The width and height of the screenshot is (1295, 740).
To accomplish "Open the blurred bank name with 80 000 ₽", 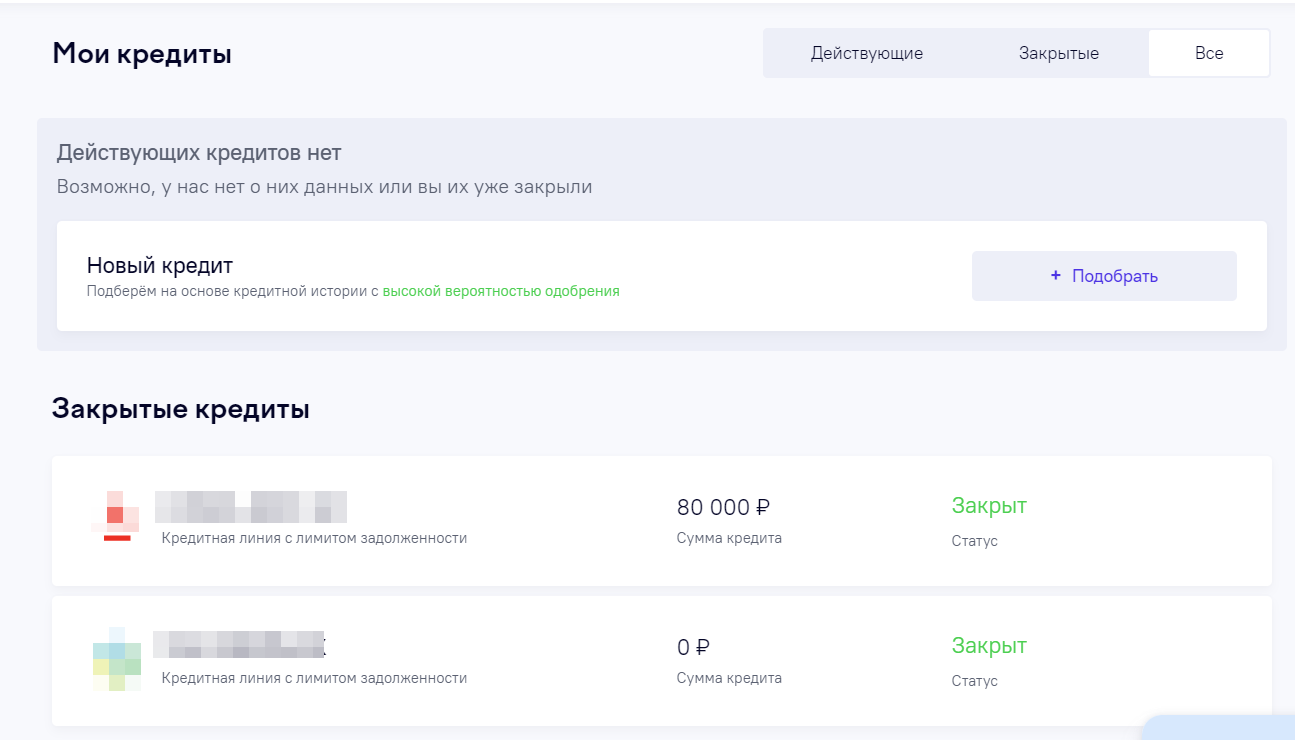I will point(251,507).
